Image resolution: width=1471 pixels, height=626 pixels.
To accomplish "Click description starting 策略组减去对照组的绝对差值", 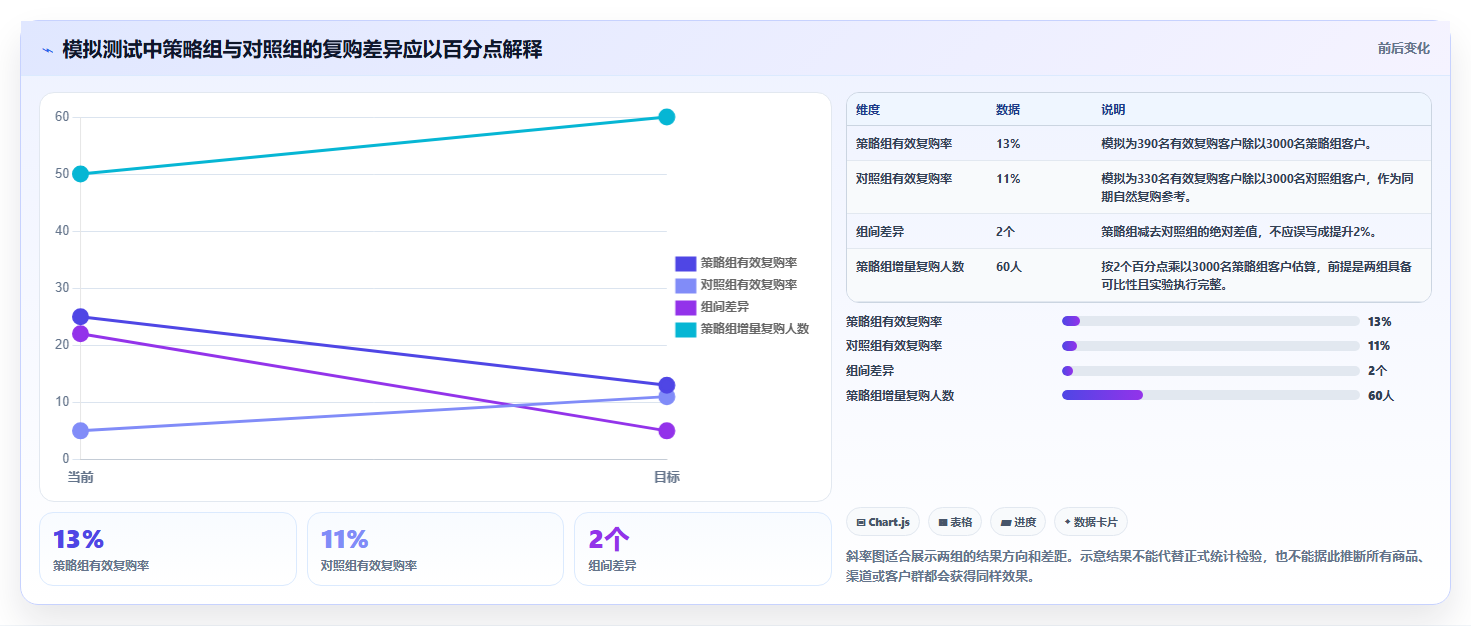I will 1239,231.
